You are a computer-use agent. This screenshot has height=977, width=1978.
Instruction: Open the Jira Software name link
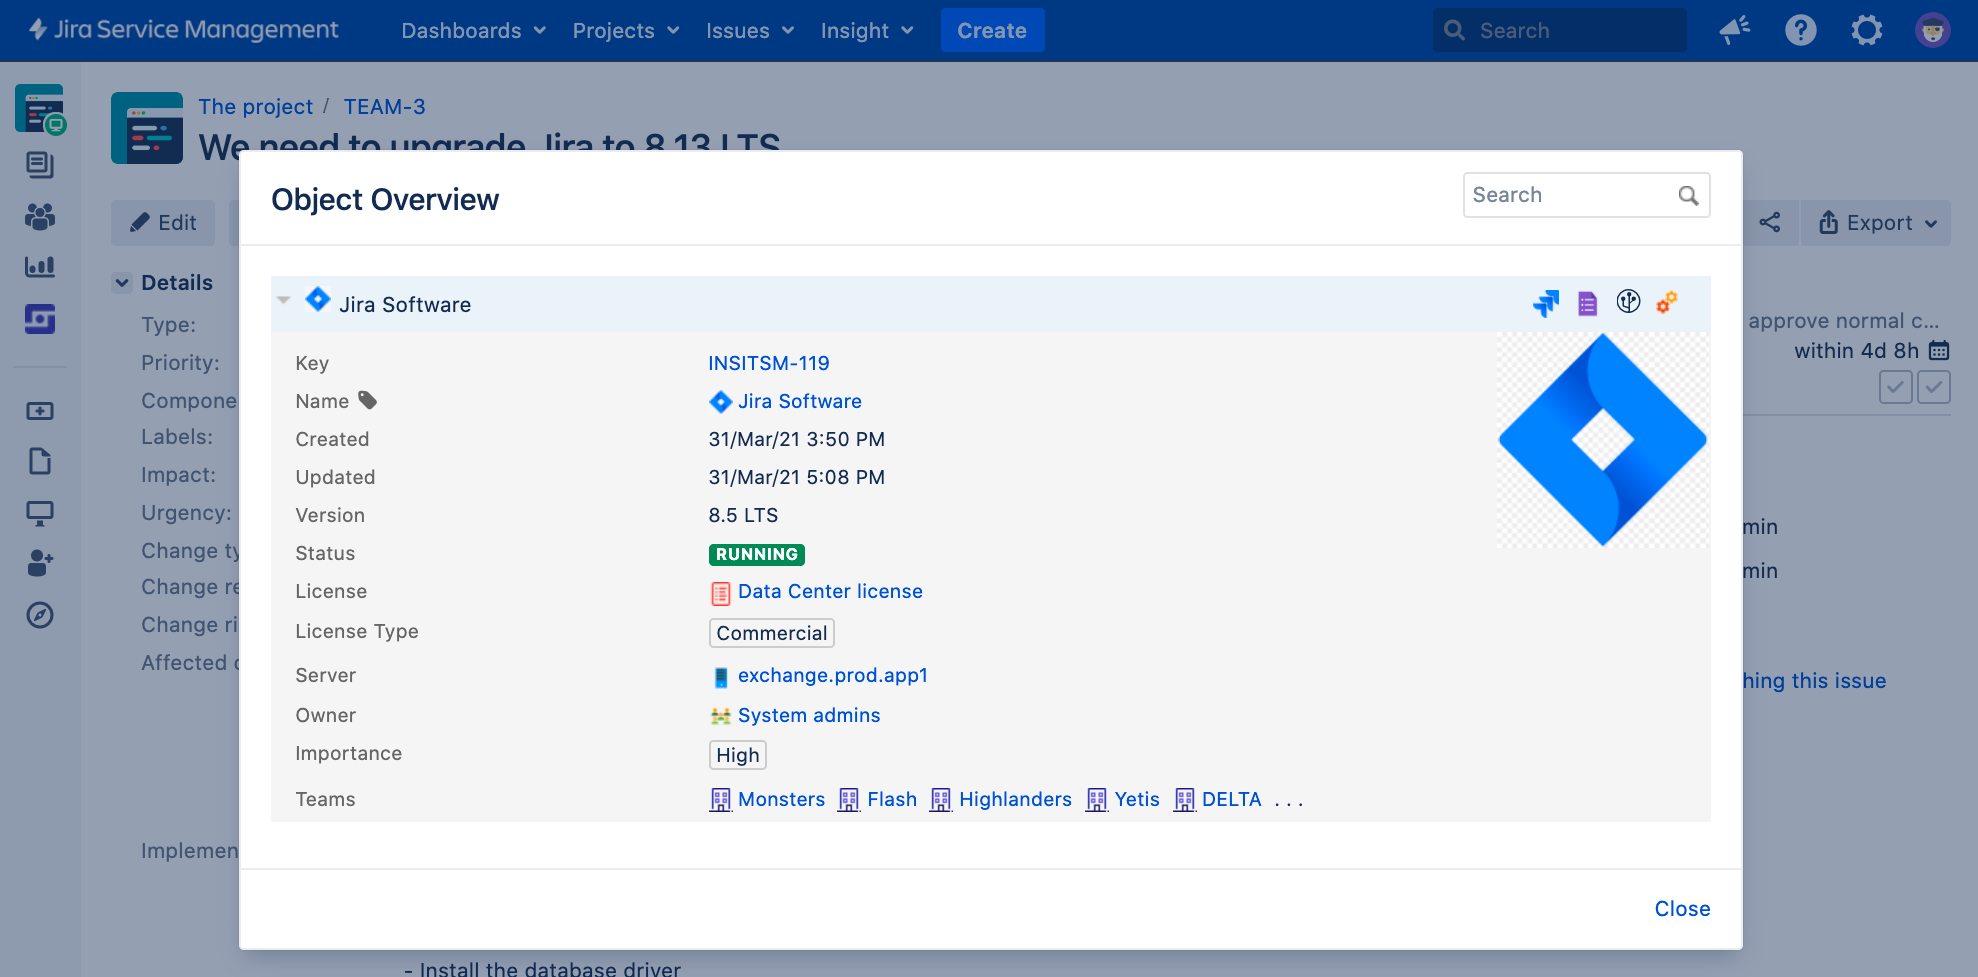[799, 401]
